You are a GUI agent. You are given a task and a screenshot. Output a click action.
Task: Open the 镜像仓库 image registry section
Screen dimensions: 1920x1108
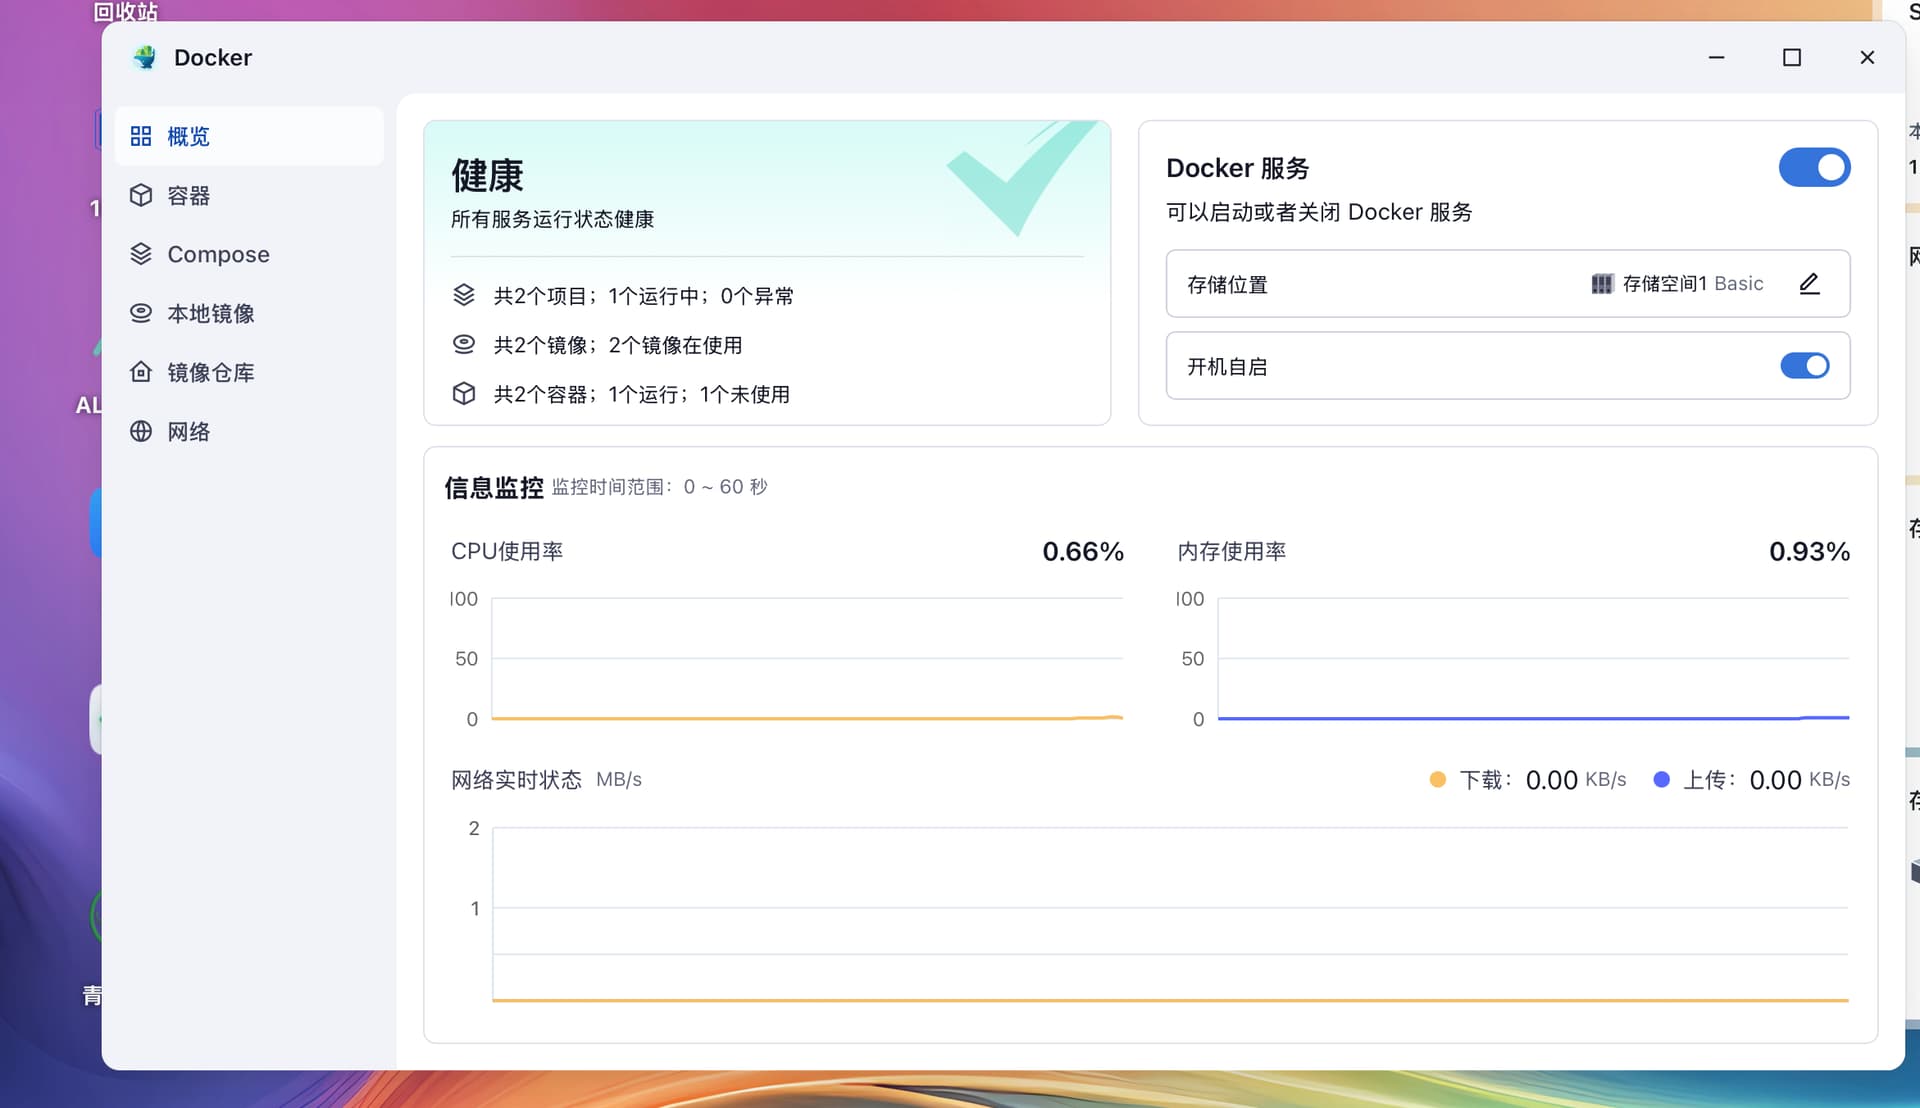pyautogui.click(x=249, y=372)
